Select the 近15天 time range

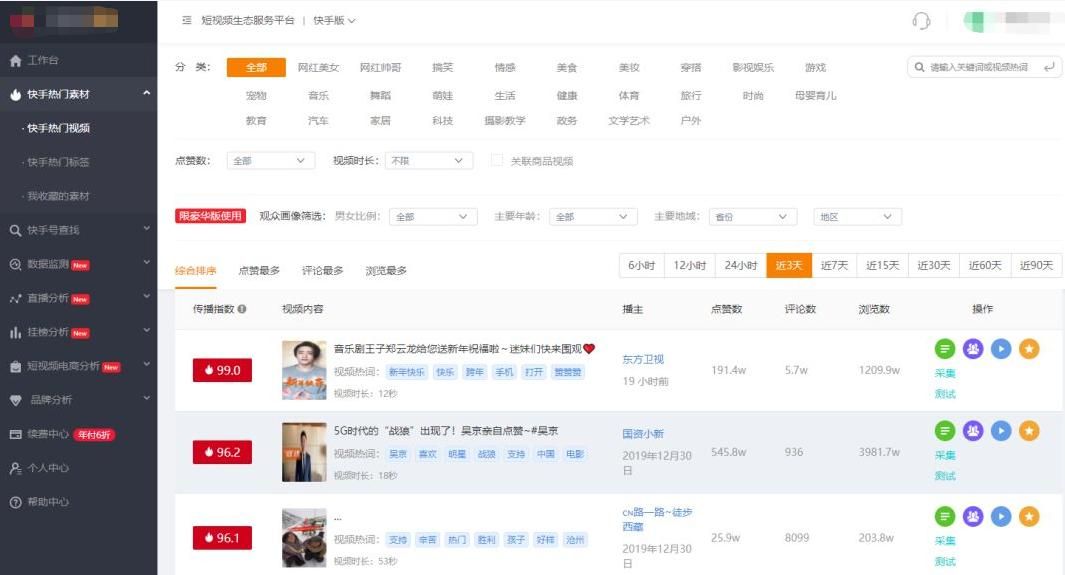882,265
